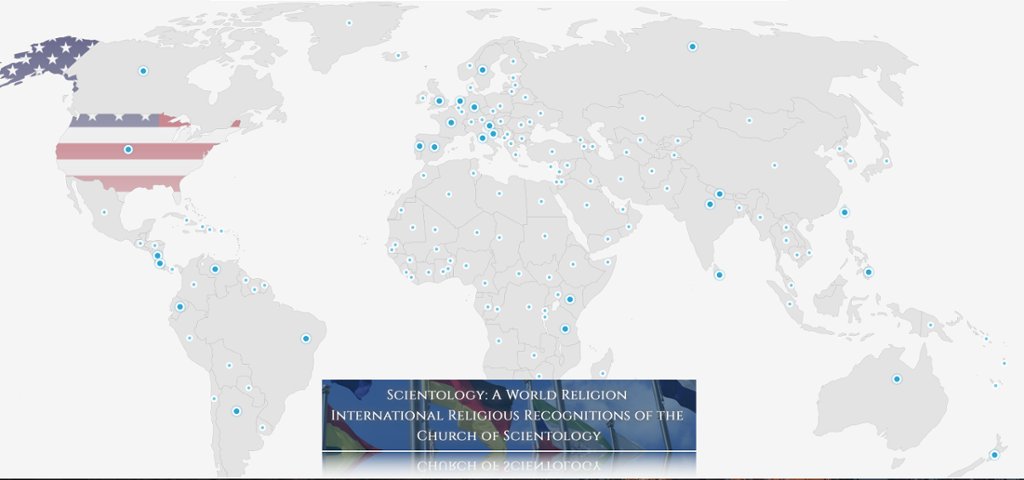Click the Egypt marker
The height and width of the screenshot is (480, 1024).
(541, 201)
